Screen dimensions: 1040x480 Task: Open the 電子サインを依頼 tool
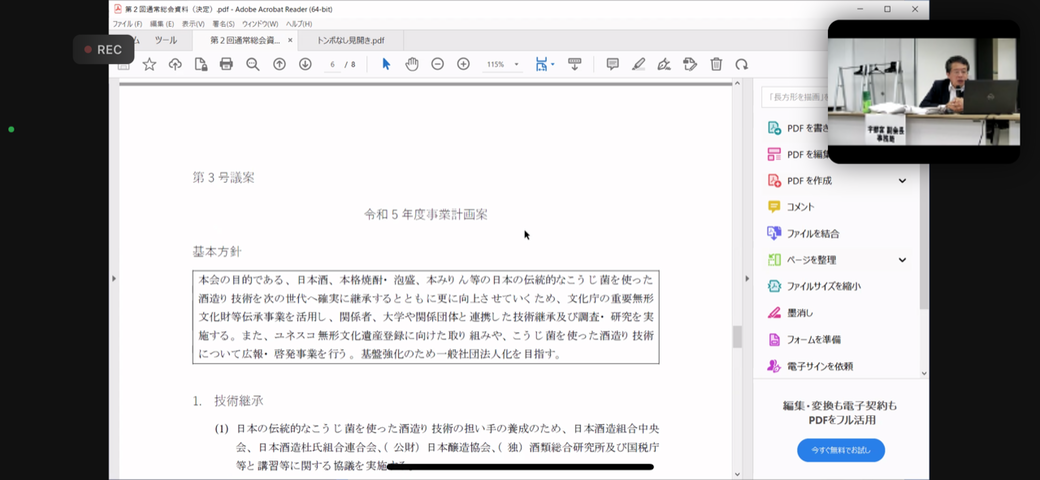pos(810,366)
